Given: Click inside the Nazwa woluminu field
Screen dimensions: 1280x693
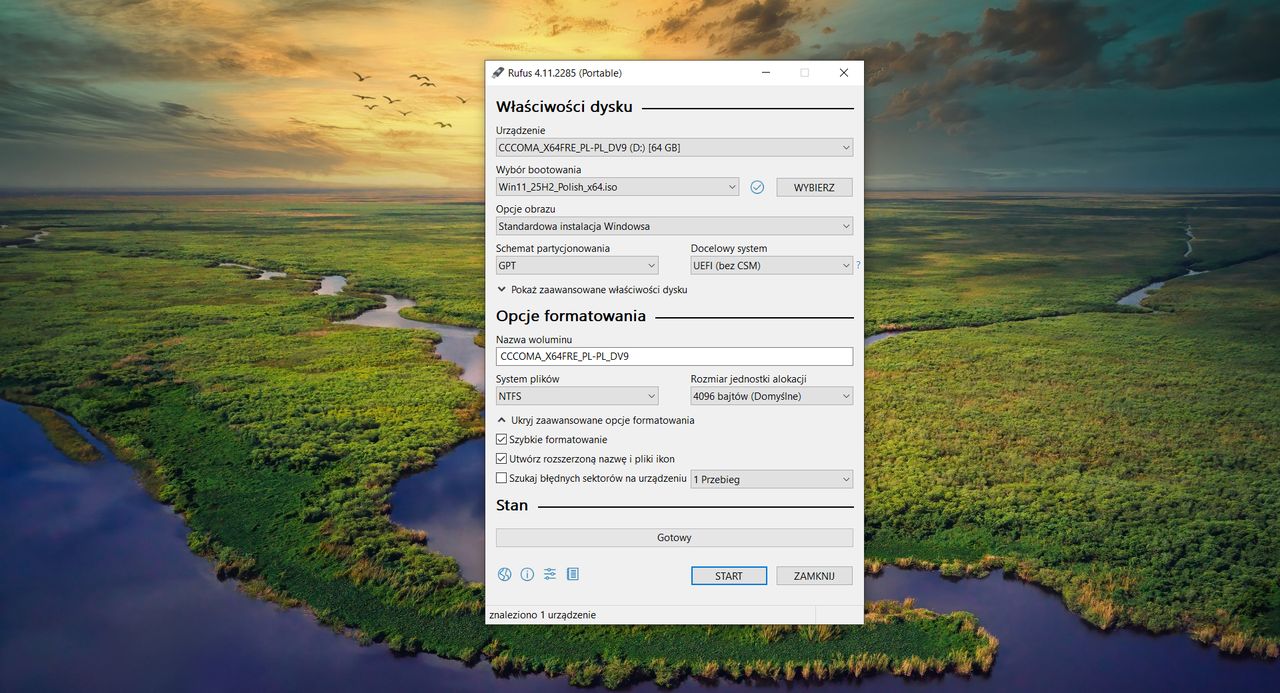Looking at the screenshot, I should [674, 356].
